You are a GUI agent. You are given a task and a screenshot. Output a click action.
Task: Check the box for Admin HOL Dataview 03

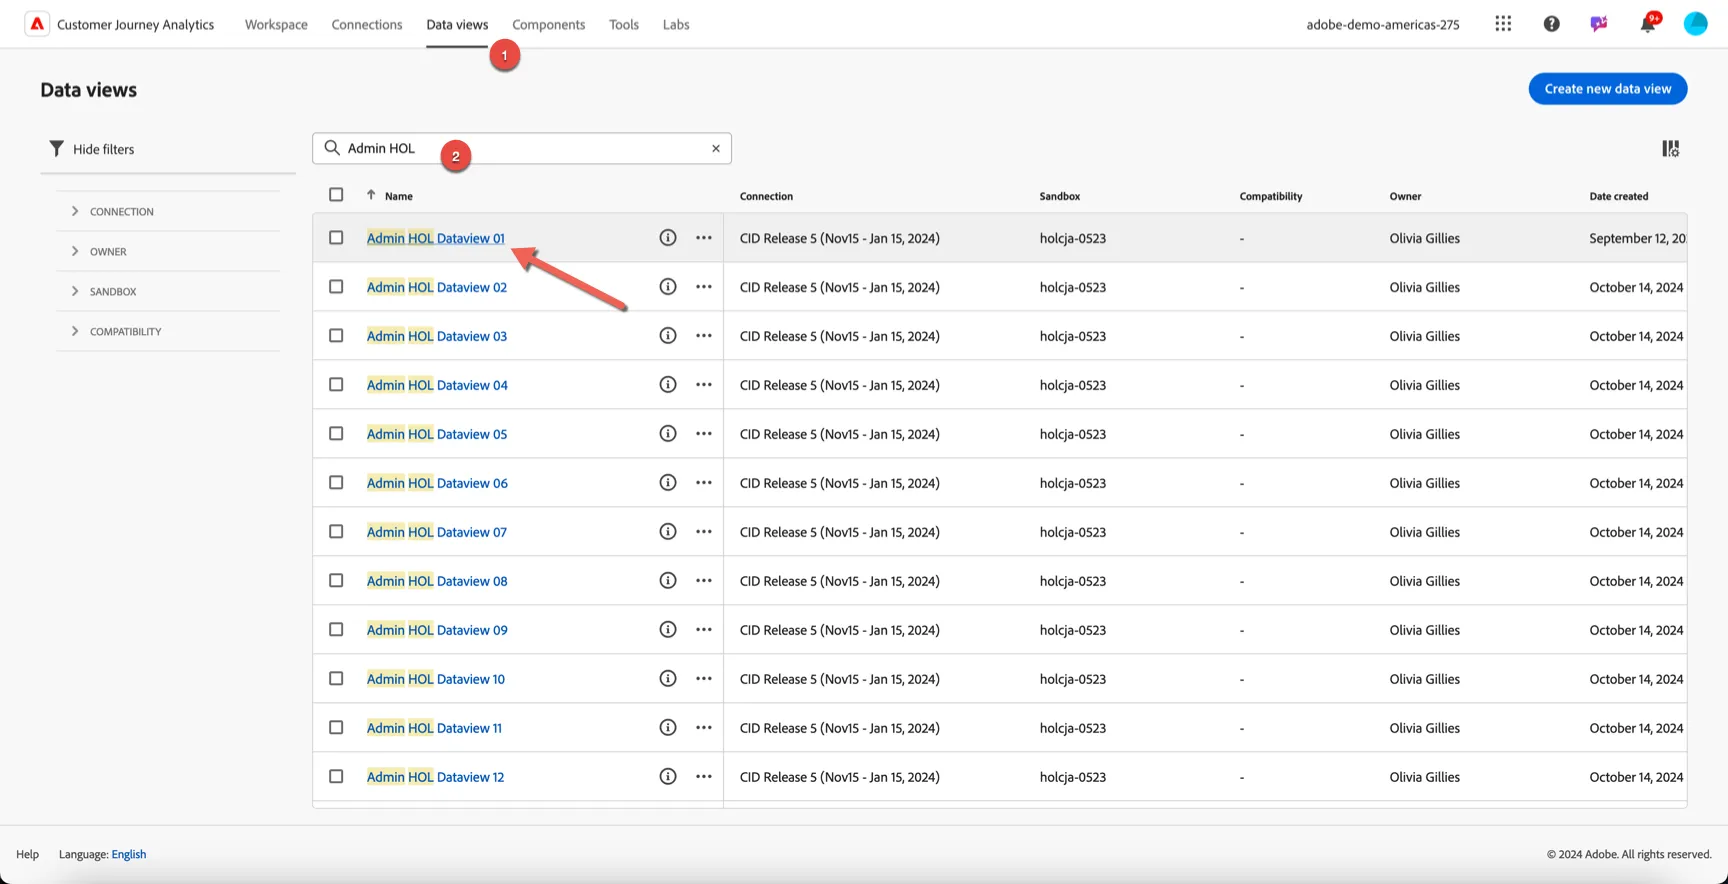tap(336, 336)
